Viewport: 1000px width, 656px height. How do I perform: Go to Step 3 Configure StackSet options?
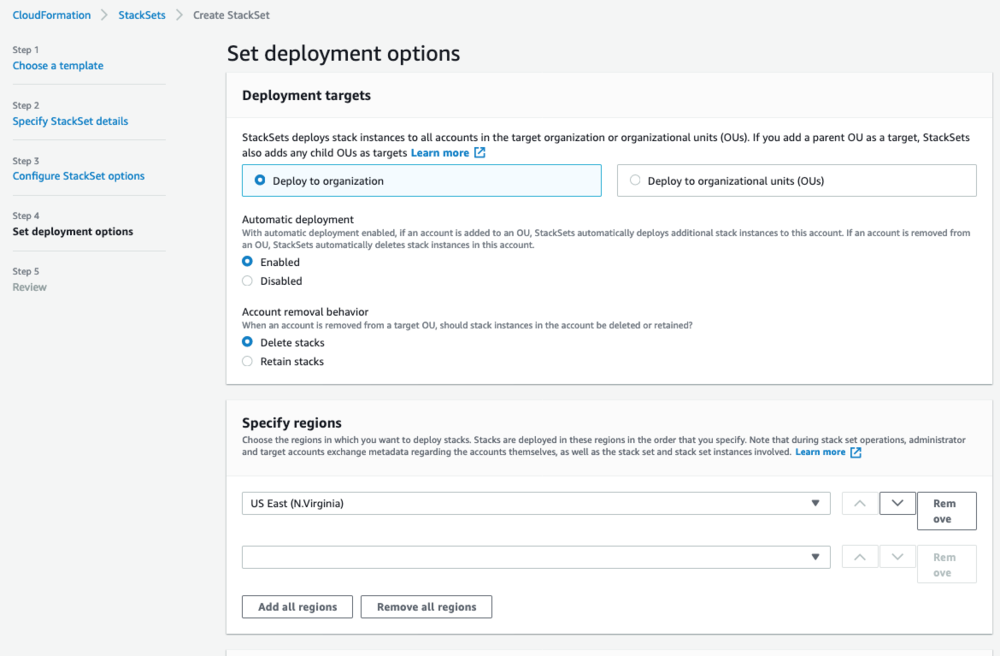pos(78,174)
